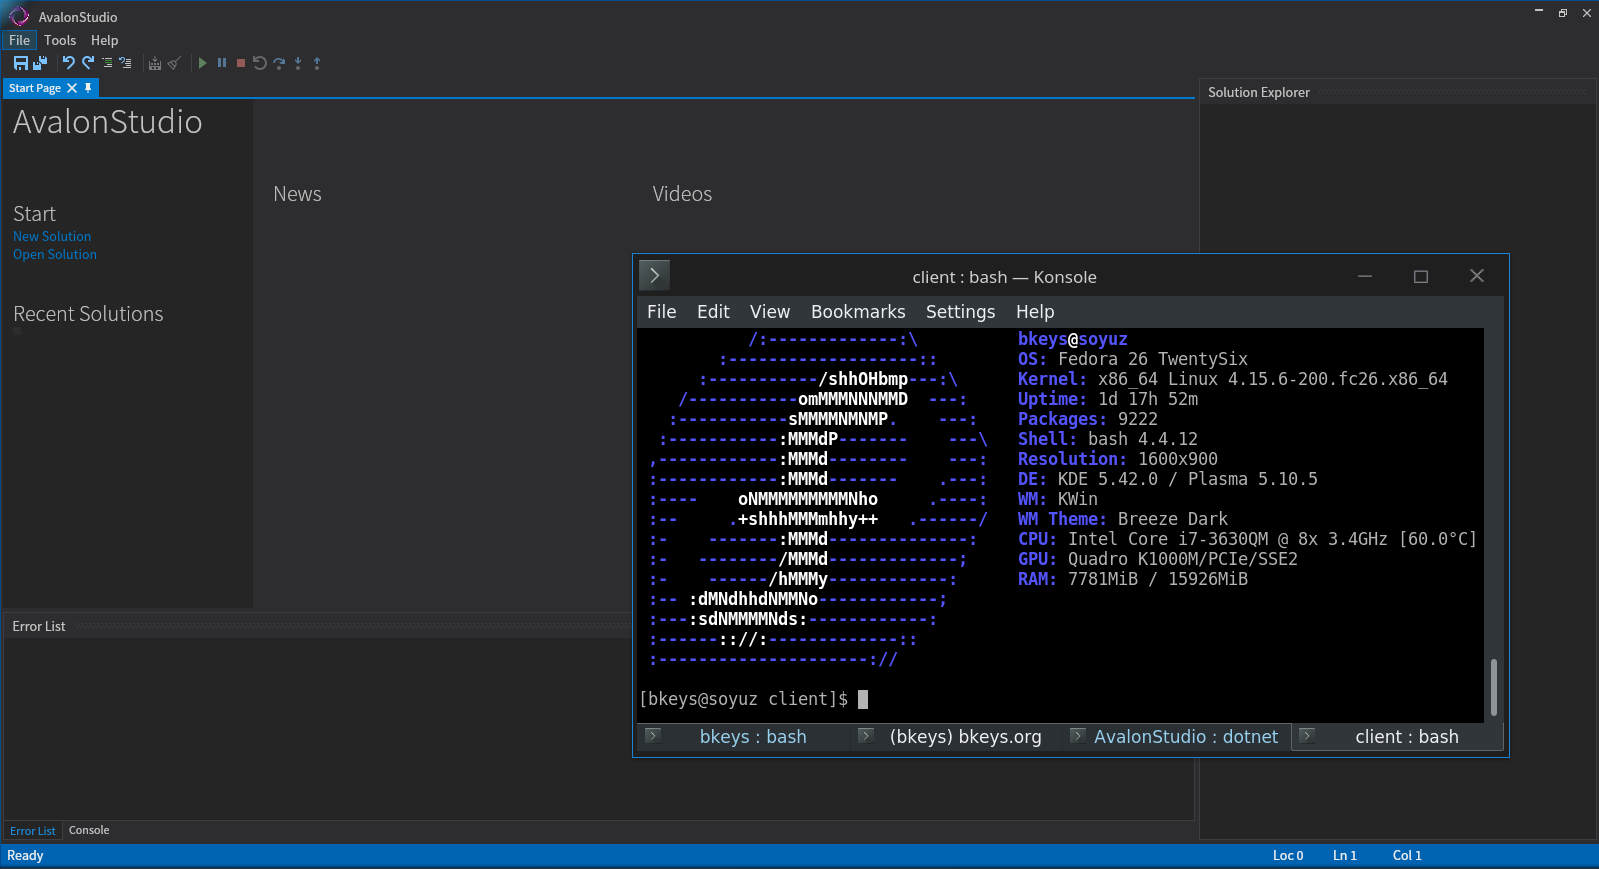This screenshot has width=1599, height=869.
Task: Click the Uncomment lines toolbar icon
Action: tap(125, 63)
